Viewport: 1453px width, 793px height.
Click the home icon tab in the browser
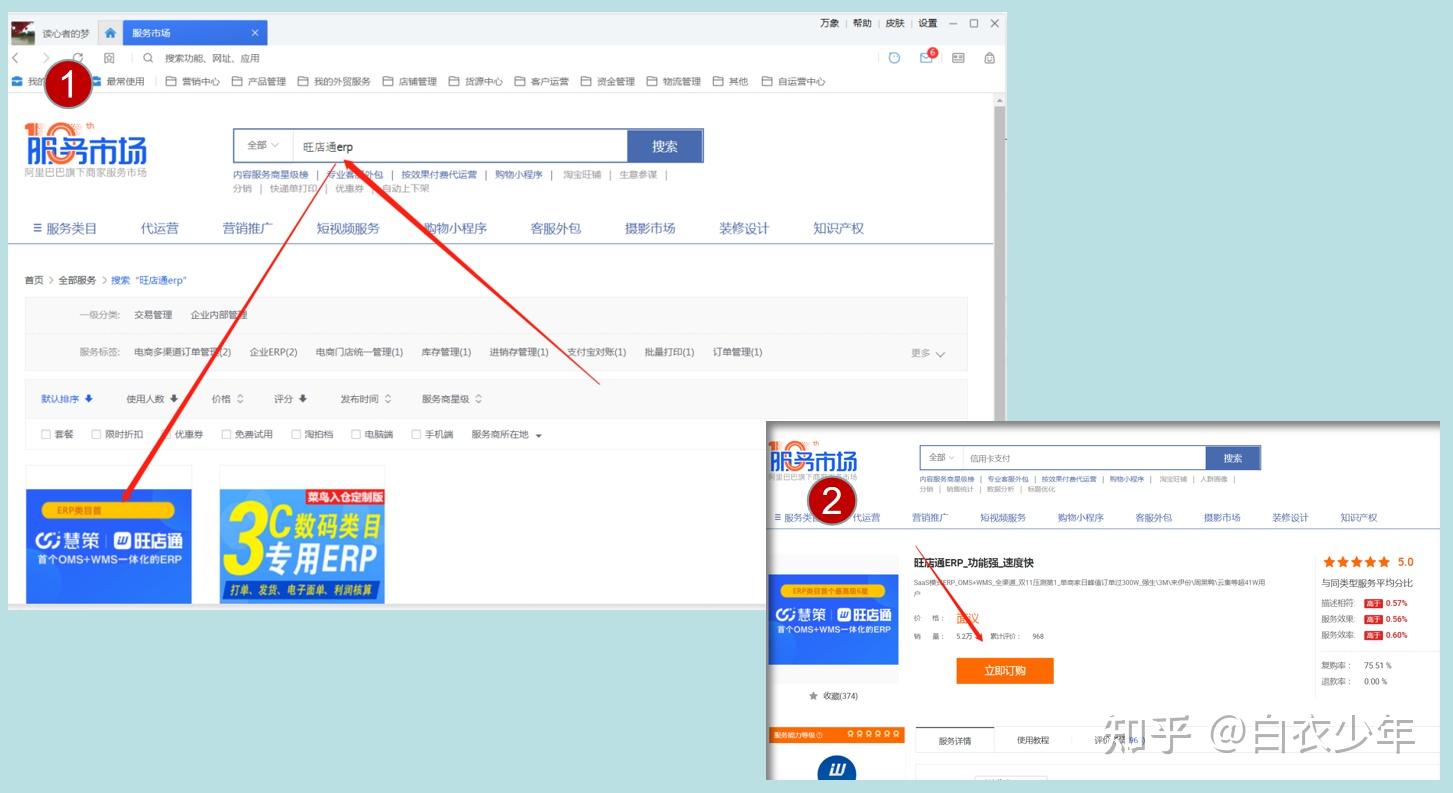(x=110, y=33)
